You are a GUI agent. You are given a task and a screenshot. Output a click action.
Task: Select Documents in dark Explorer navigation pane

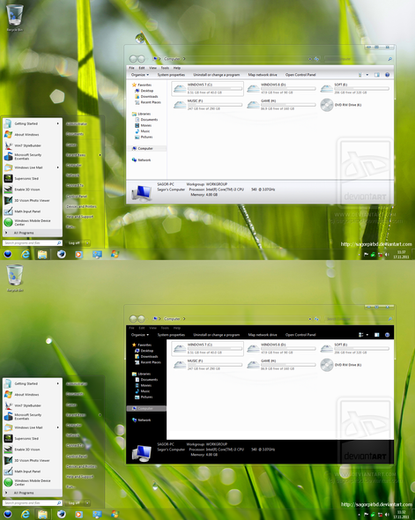[146, 379]
